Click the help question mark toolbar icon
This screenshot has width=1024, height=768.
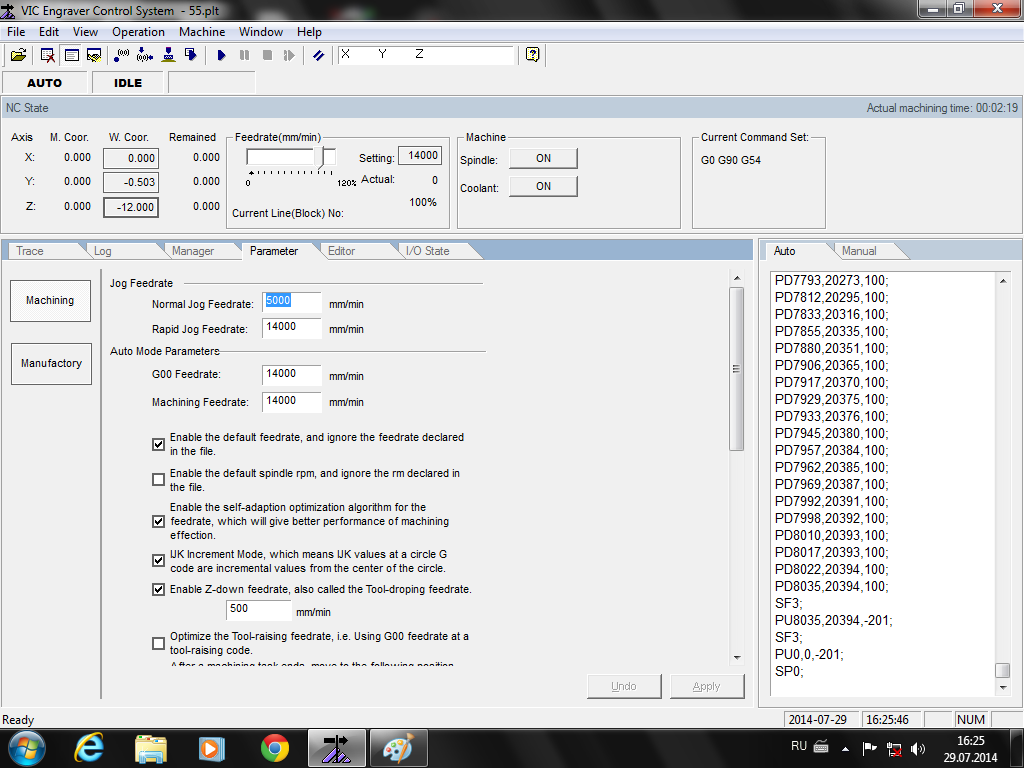532,55
